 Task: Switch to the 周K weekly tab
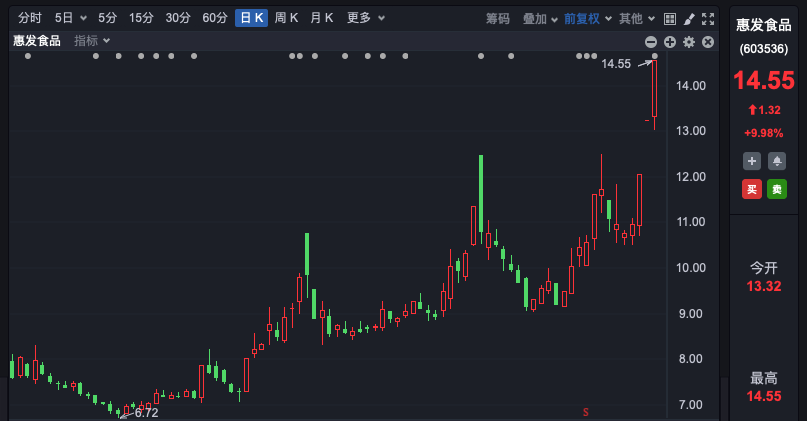287,18
